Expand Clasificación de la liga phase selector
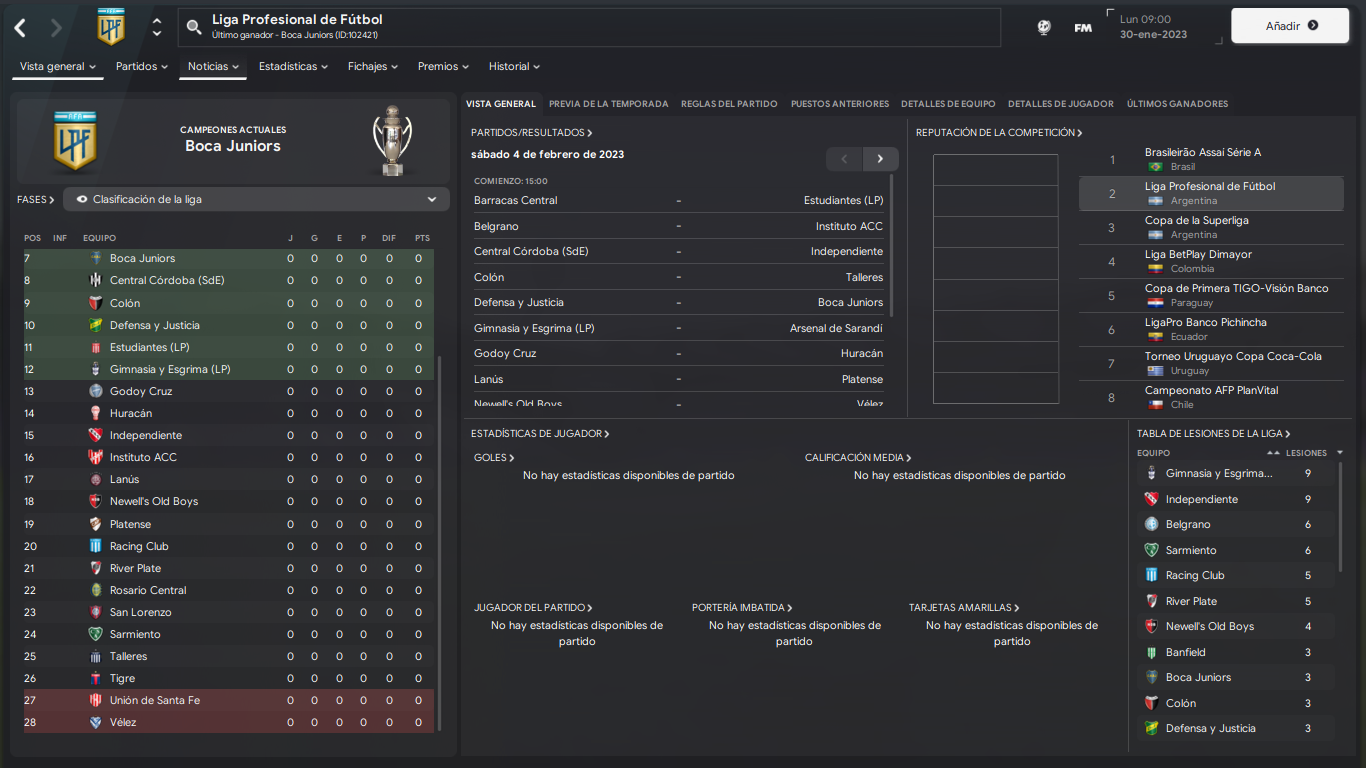The image size is (1366, 768). coord(256,199)
